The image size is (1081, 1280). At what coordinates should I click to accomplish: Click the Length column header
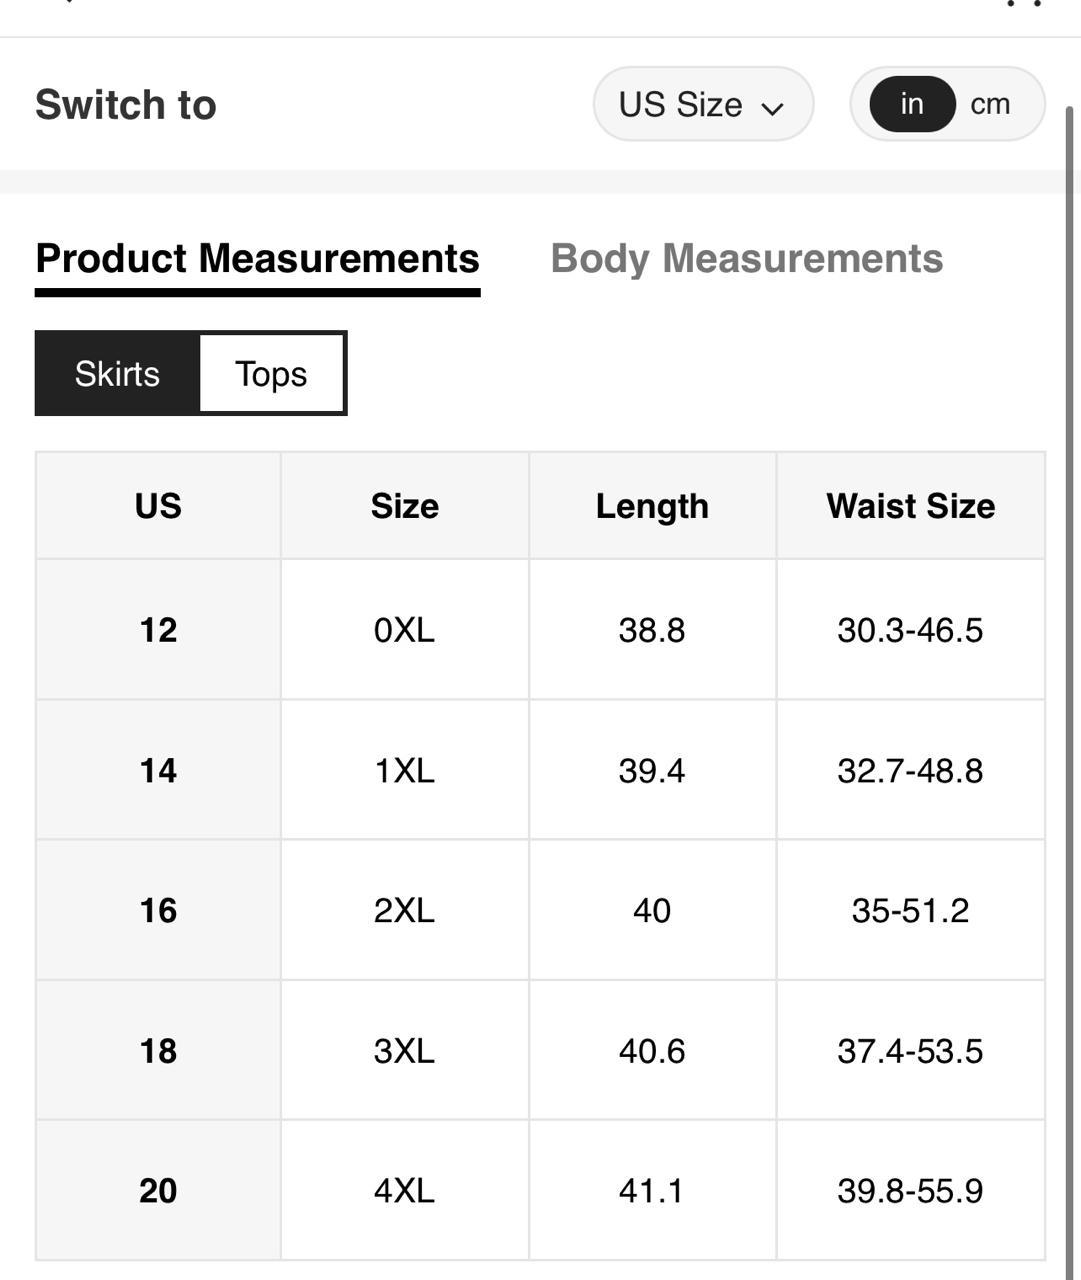pyautogui.click(x=652, y=506)
